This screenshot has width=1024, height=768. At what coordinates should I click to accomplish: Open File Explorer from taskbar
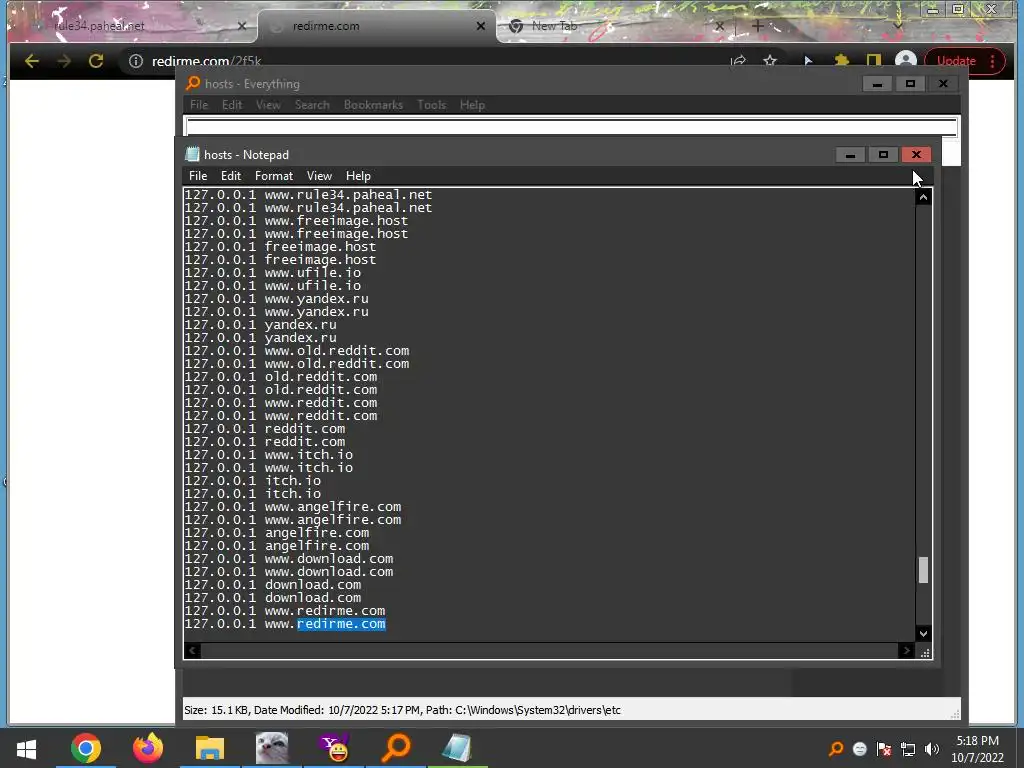[210, 748]
